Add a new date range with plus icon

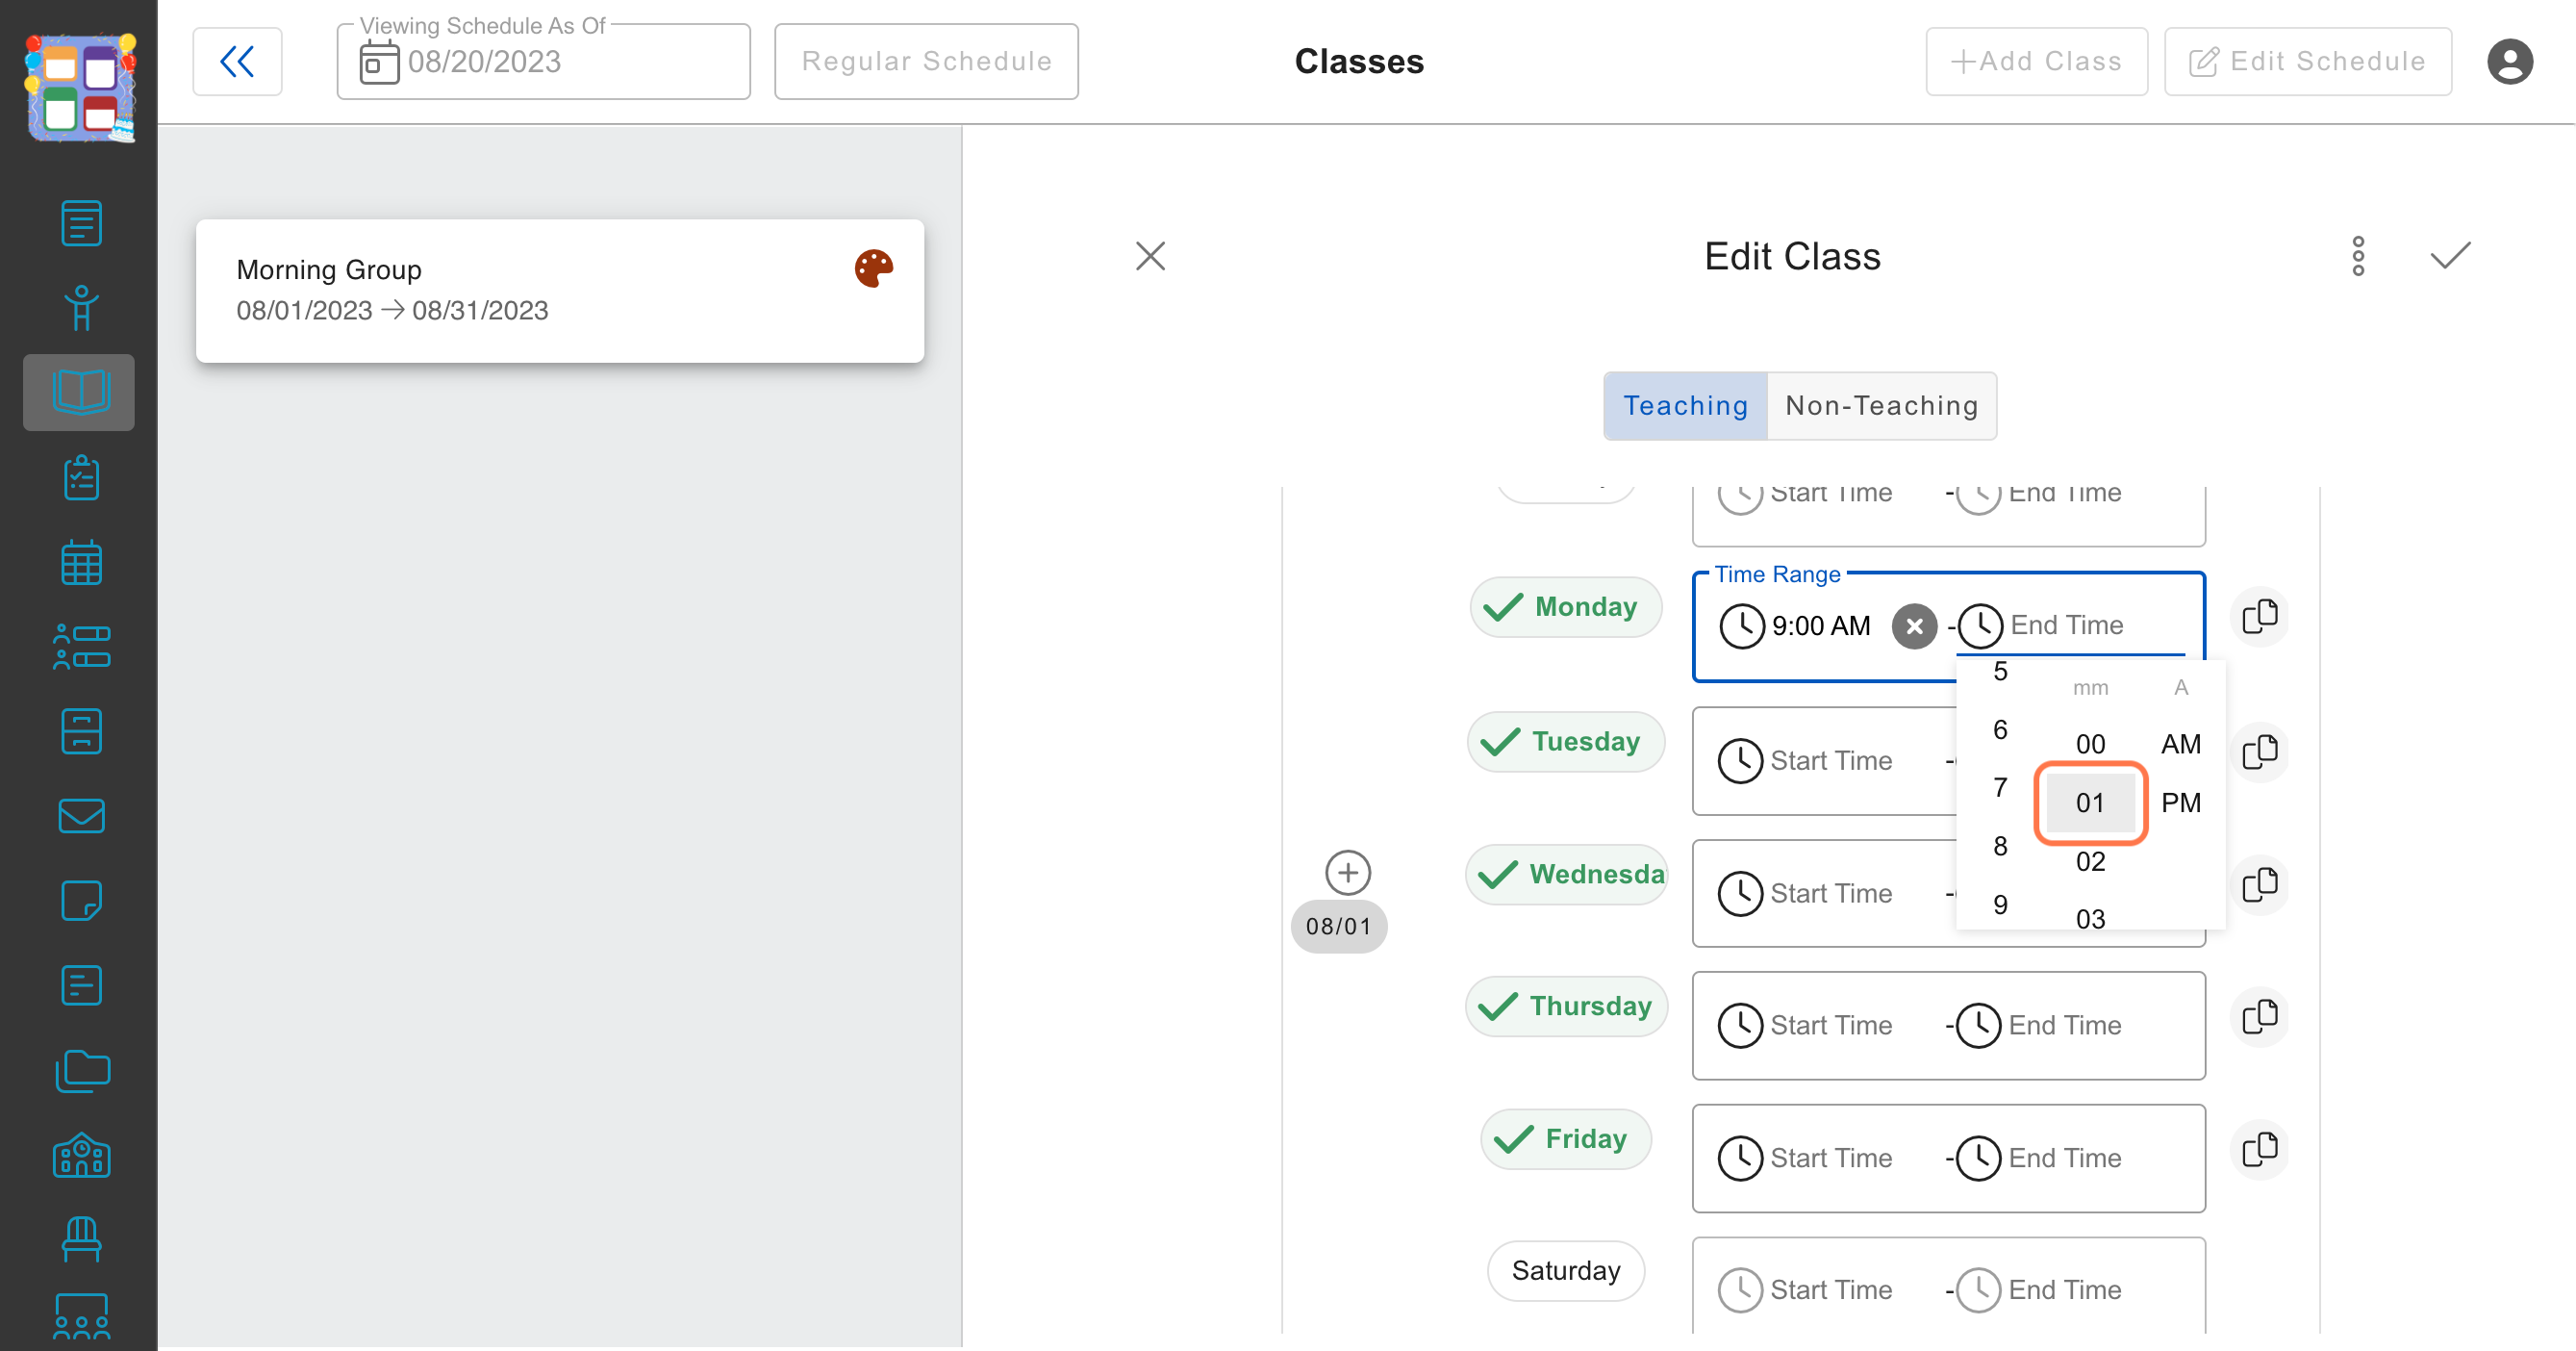pyautogui.click(x=1347, y=873)
